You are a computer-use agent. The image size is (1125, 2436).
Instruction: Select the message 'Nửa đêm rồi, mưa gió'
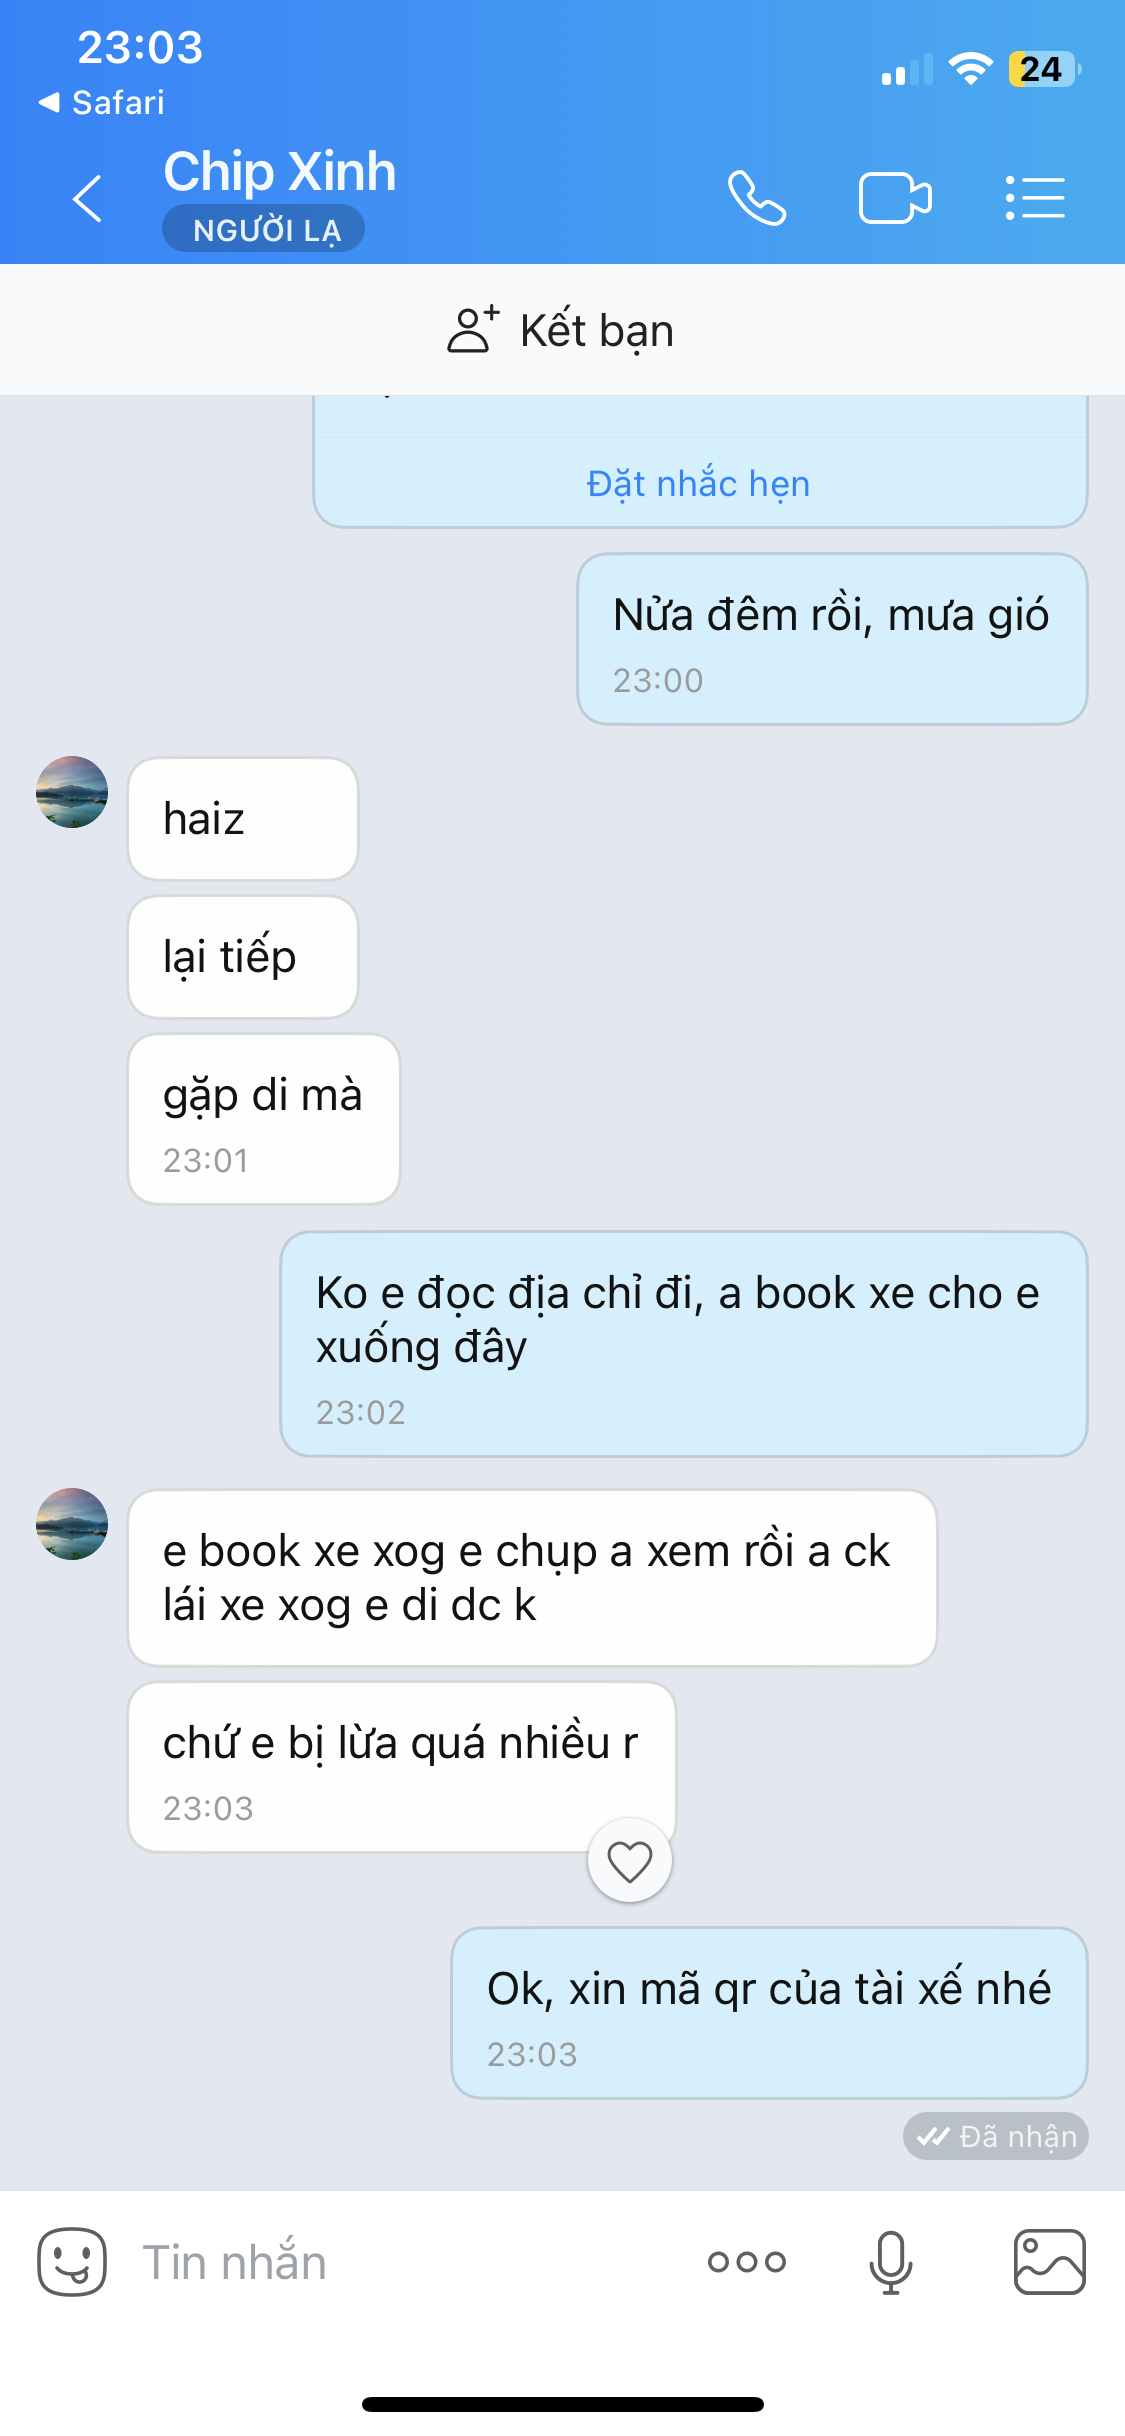pos(832,639)
